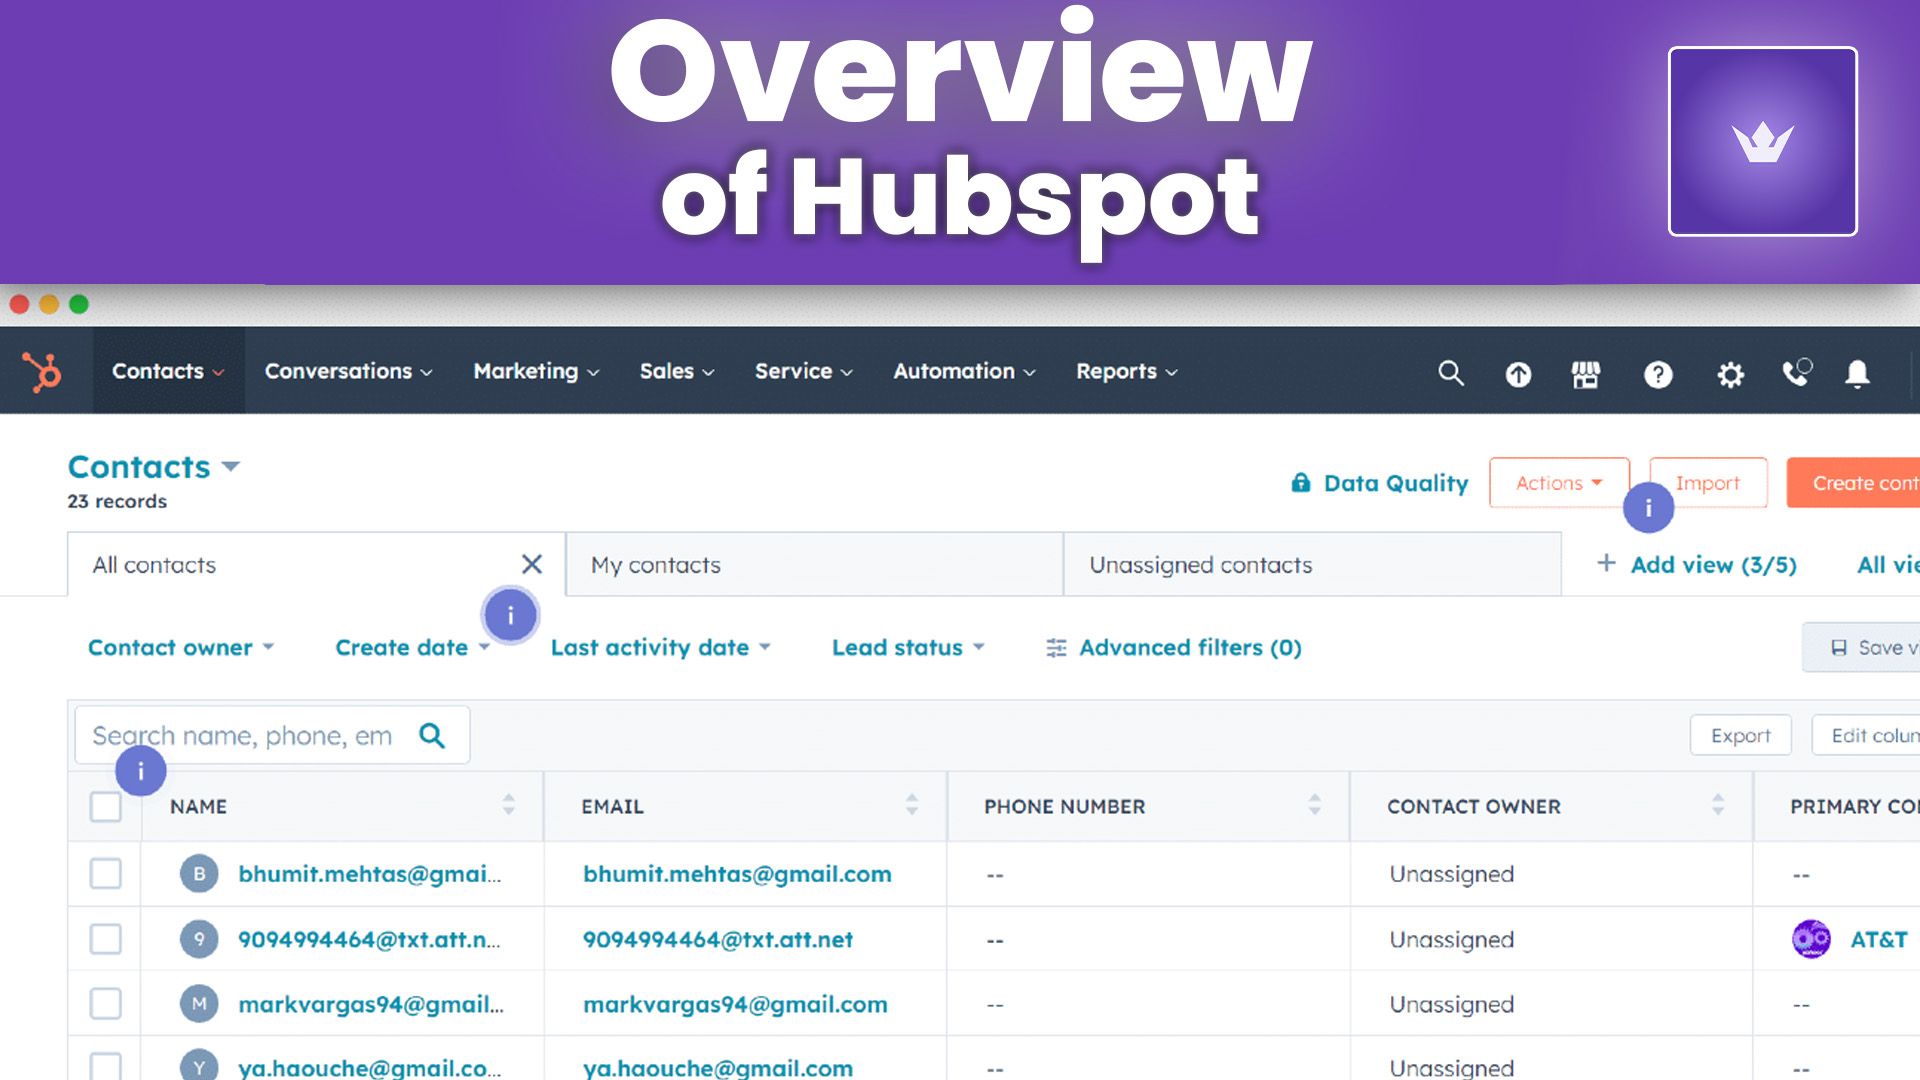Open the AT&T company link
The width and height of the screenshot is (1920, 1080).
1878,939
